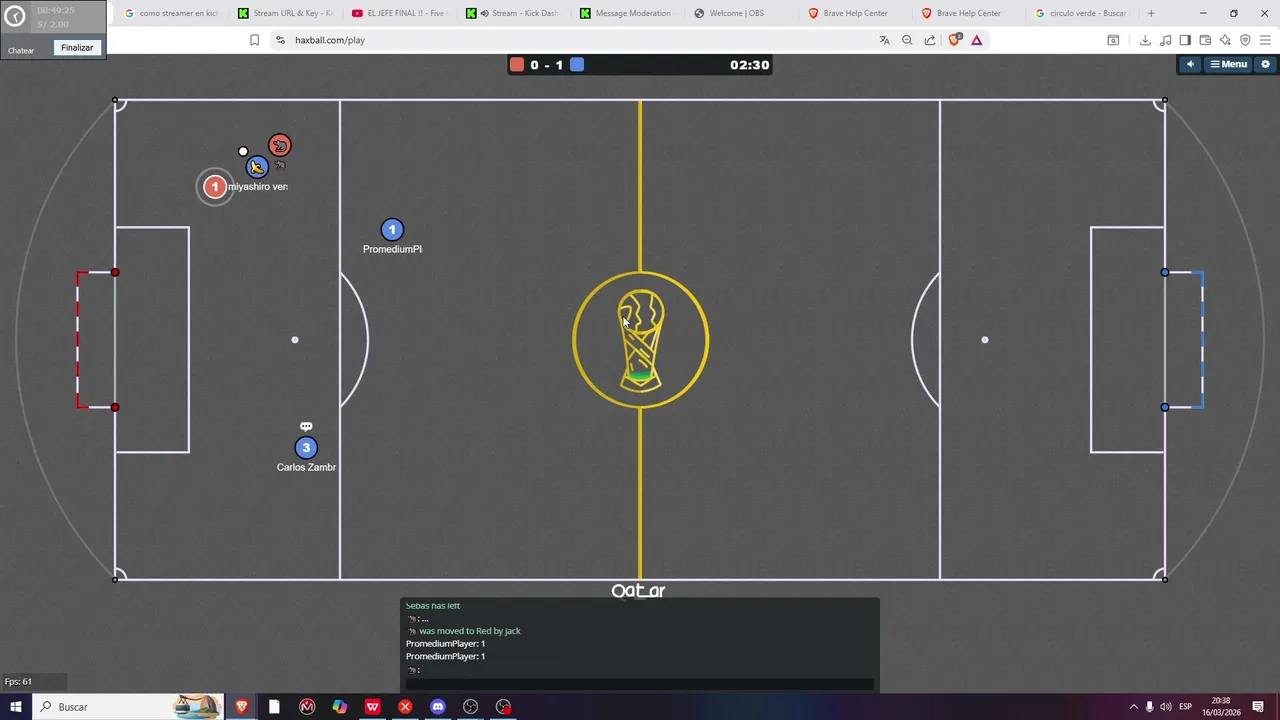This screenshot has height=720, width=1280.
Task: Click the red team color square in scoreboard
Action: tap(516, 64)
